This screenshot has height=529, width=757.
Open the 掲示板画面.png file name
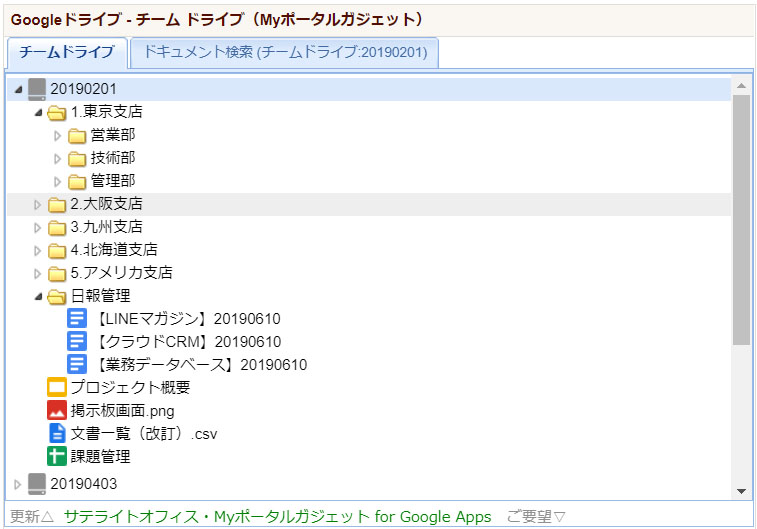[123, 411]
